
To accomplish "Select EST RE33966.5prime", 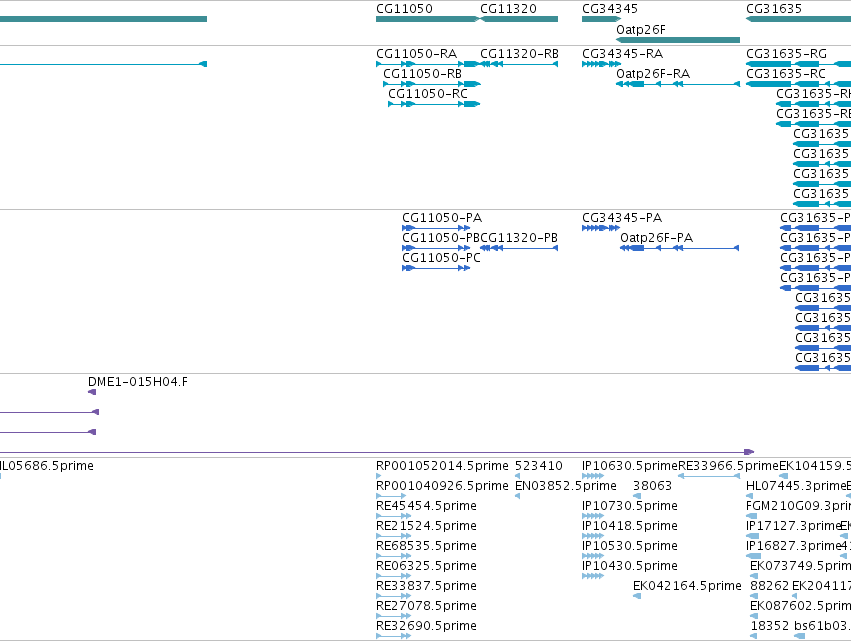I will tap(709, 476).
